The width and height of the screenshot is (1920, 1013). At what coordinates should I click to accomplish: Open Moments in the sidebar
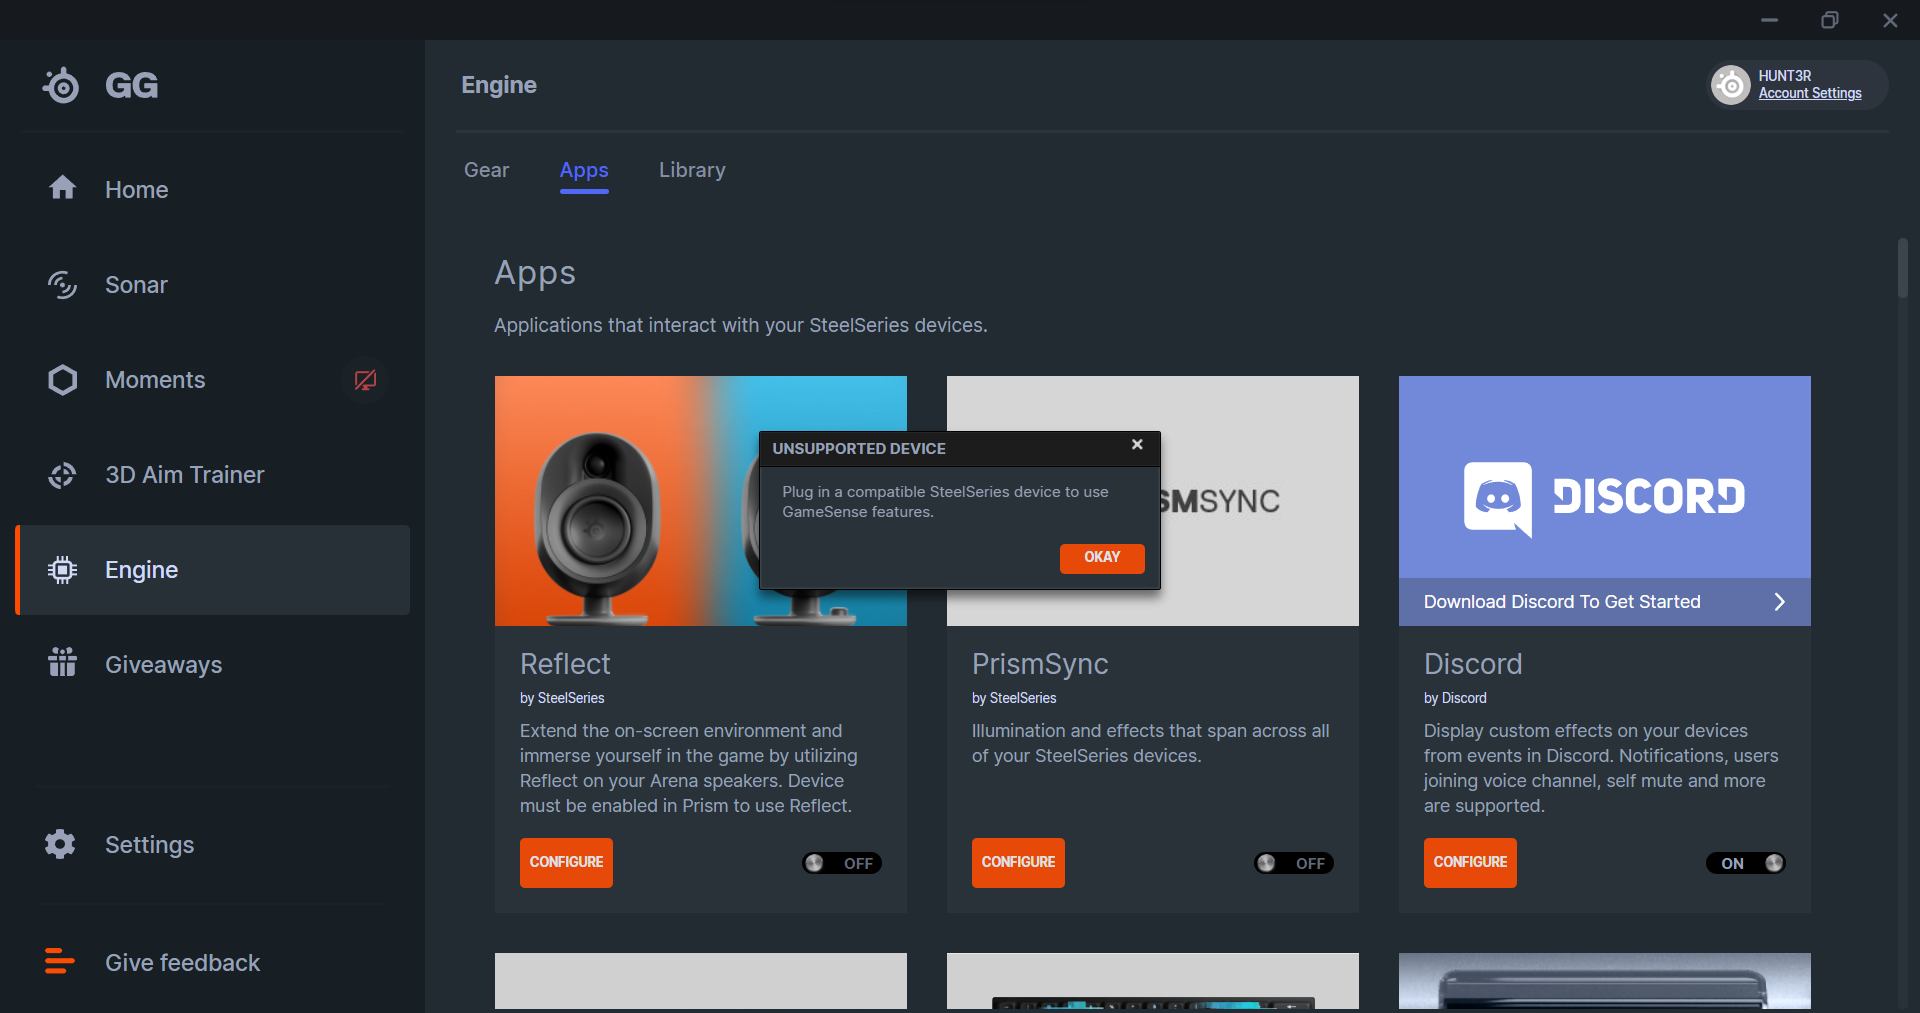coord(213,380)
